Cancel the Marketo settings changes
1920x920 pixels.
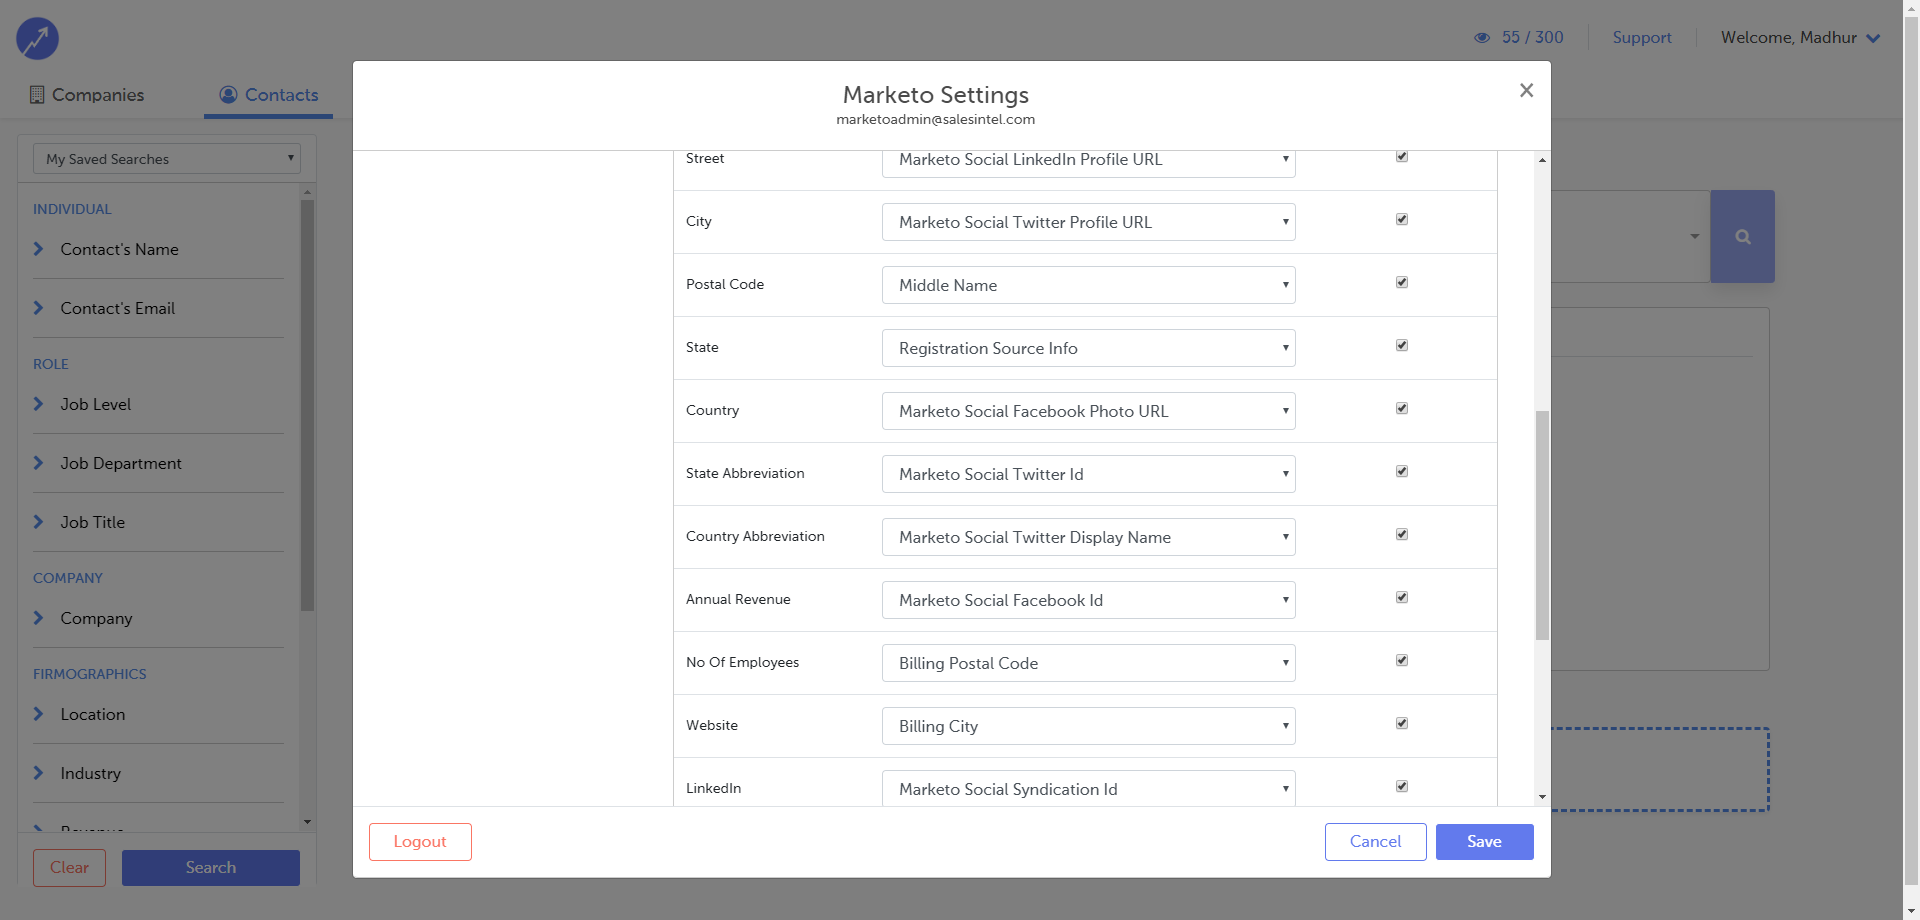coord(1376,842)
